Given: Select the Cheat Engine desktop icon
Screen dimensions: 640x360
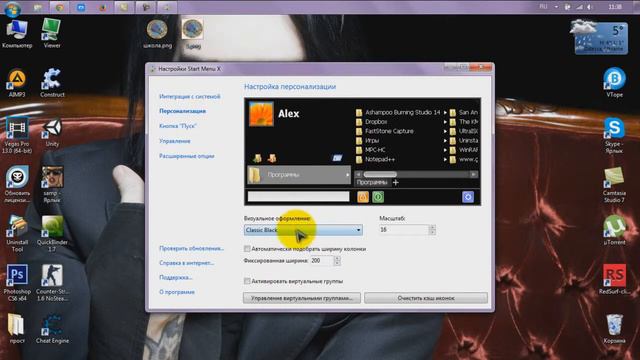Looking at the screenshot, I should pyautogui.click(x=52, y=329).
